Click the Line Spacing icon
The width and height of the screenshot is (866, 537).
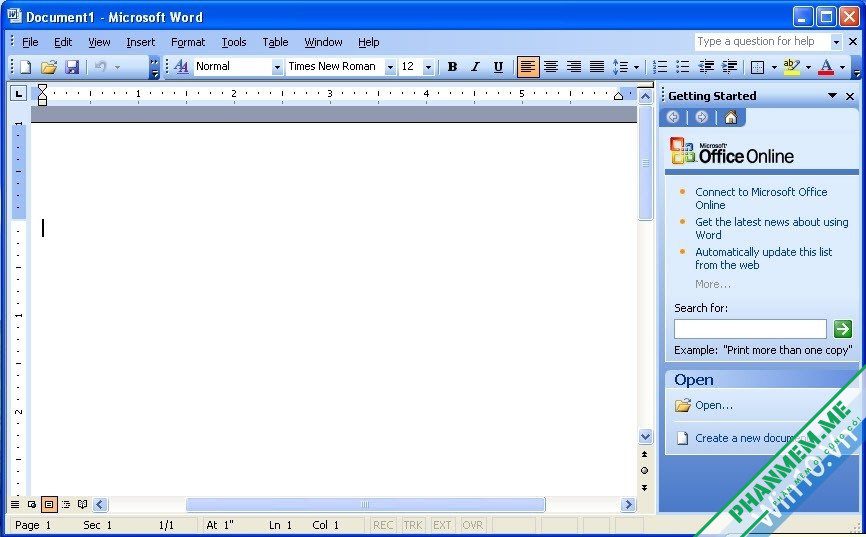click(x=620, y=67)
